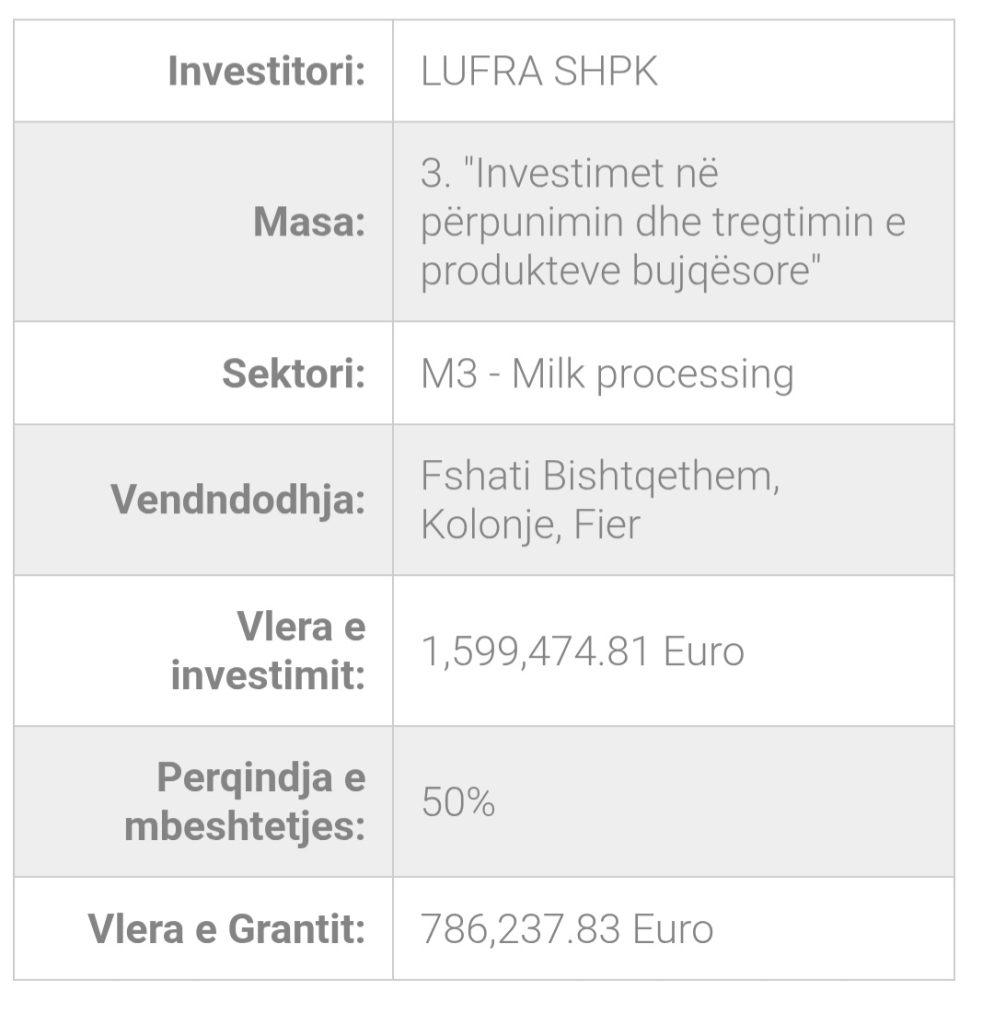Viewport: 994px width, 1024px height.
Task: Click the word Euro after 786,237.83
Action: 673,929
